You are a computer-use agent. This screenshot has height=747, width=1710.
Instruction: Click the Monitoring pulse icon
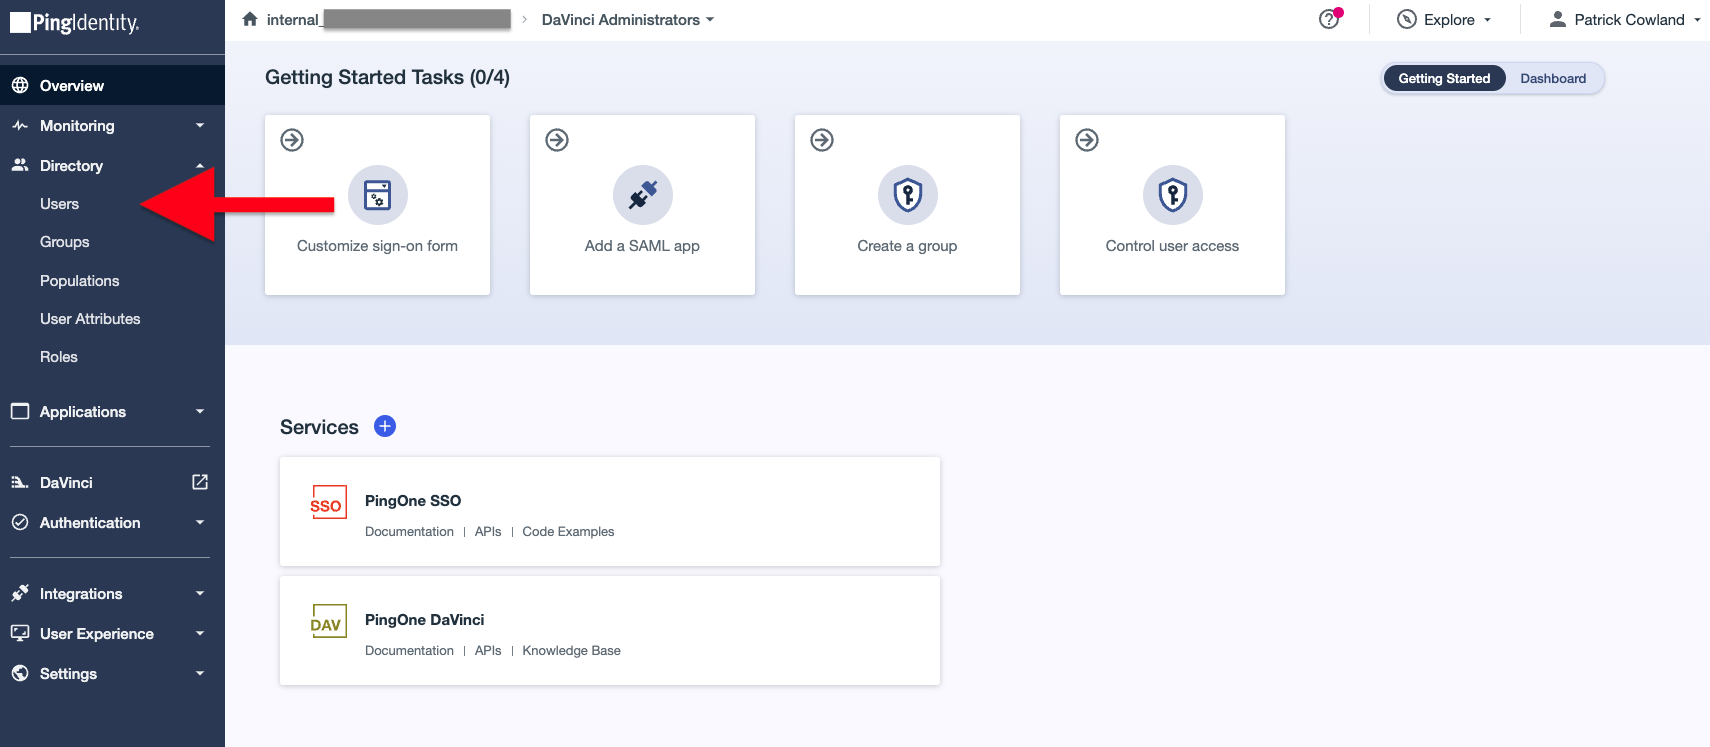(x=20, y=125)
